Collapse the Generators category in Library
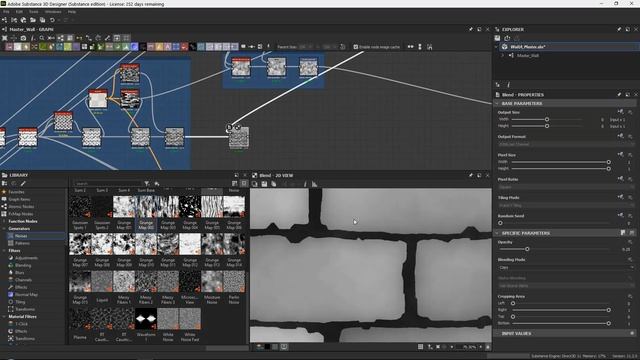The image size is (640, 360). click(x=4, y=229)
